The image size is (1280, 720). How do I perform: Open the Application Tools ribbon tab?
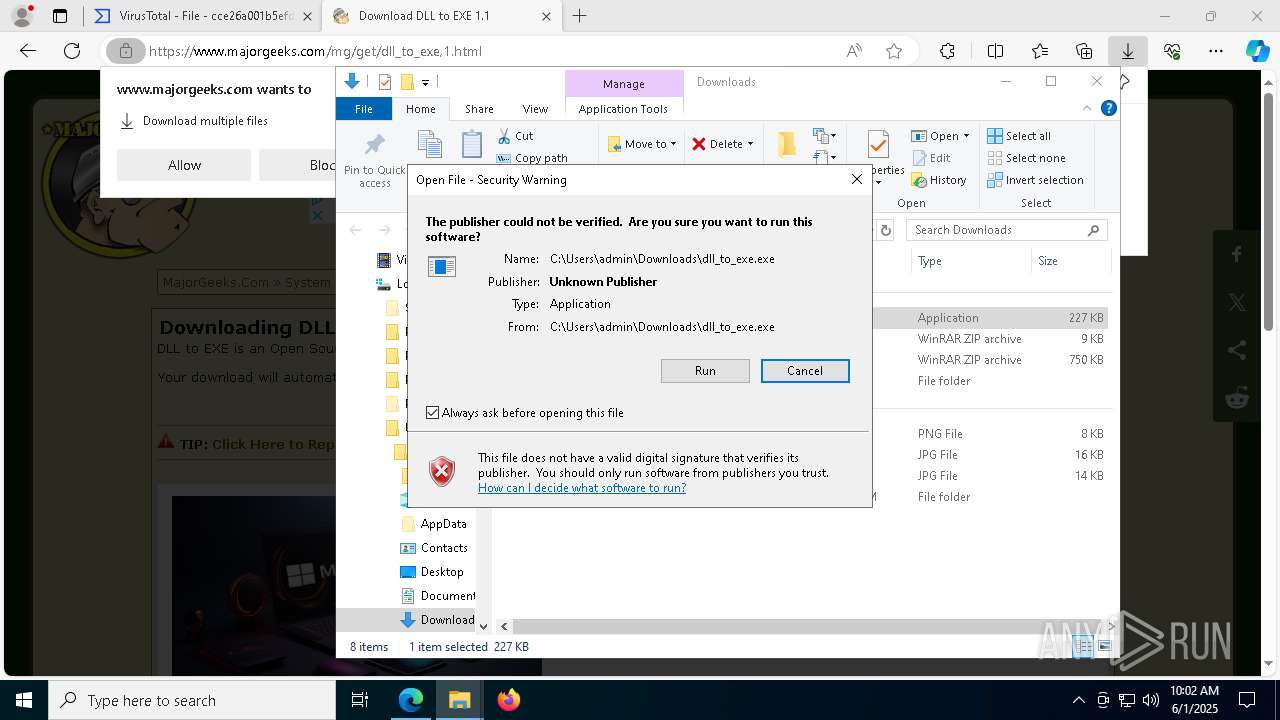(623, 109)
